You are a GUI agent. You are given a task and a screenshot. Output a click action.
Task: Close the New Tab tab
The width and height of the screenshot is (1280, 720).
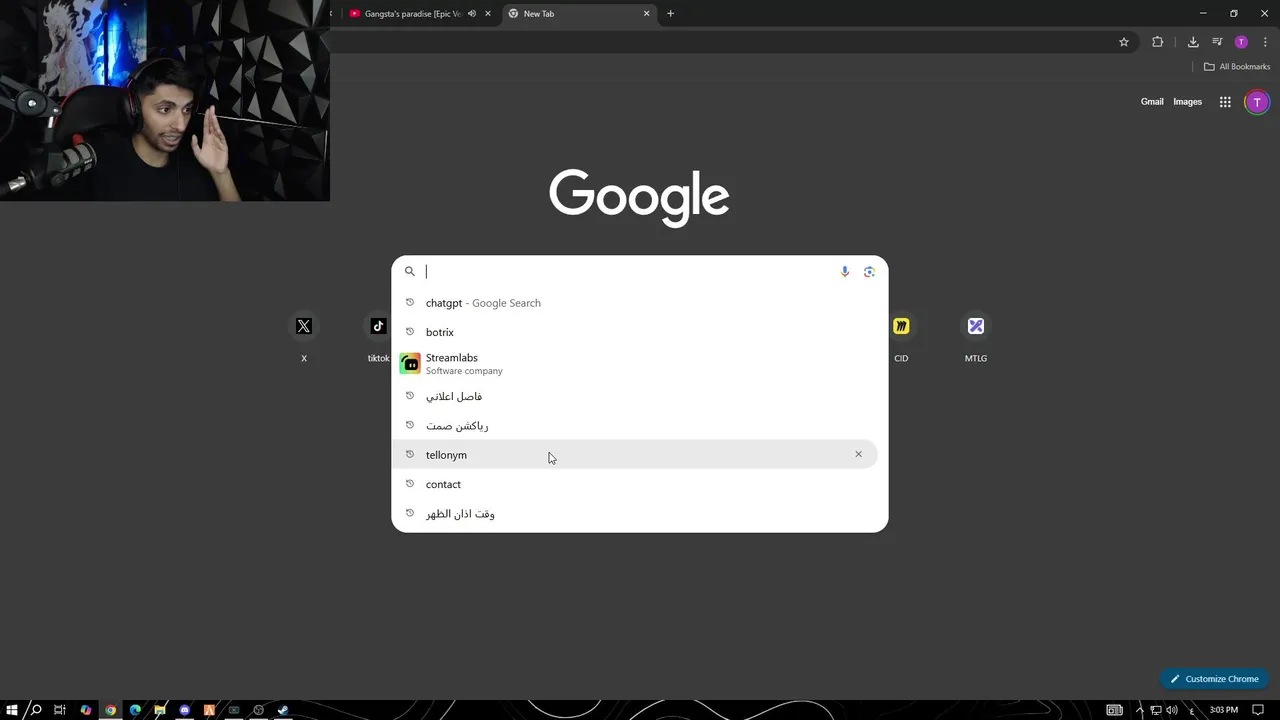tap(646, 14)
